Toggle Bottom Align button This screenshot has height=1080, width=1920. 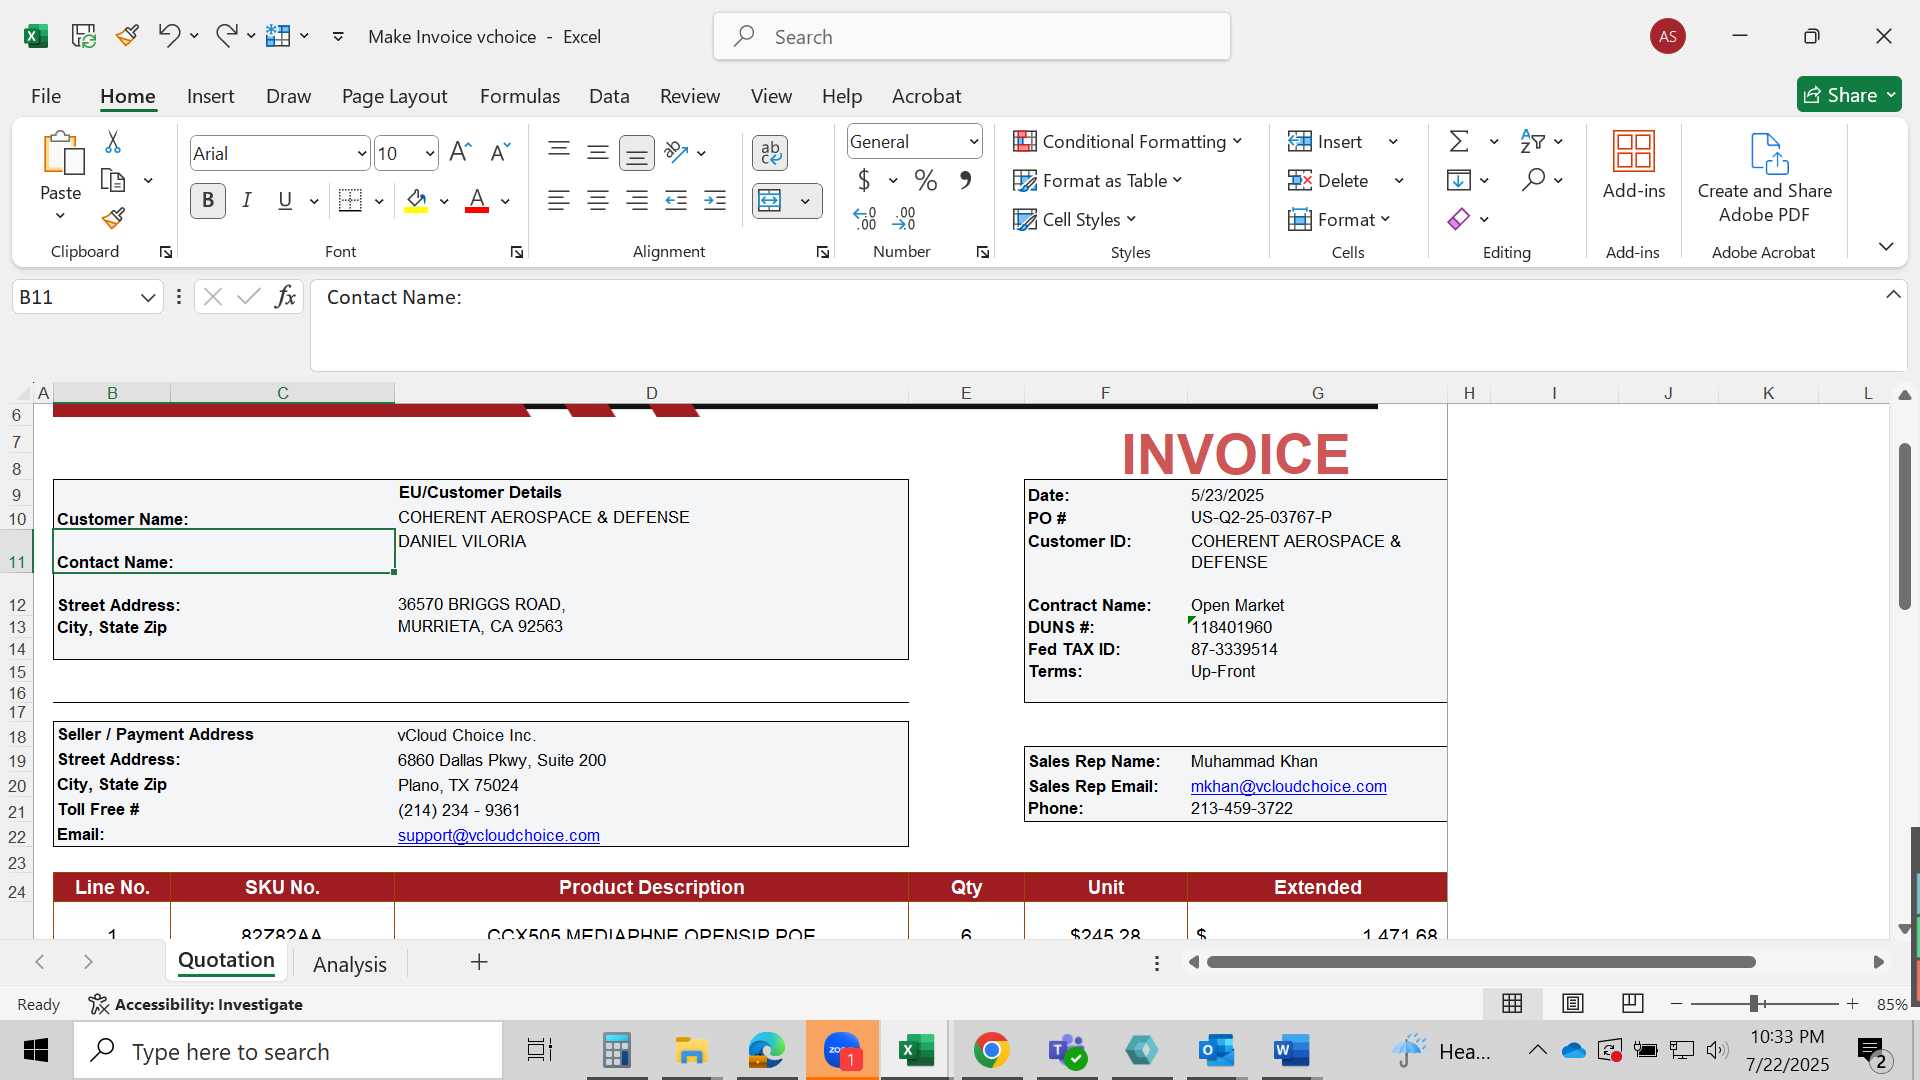637,153
